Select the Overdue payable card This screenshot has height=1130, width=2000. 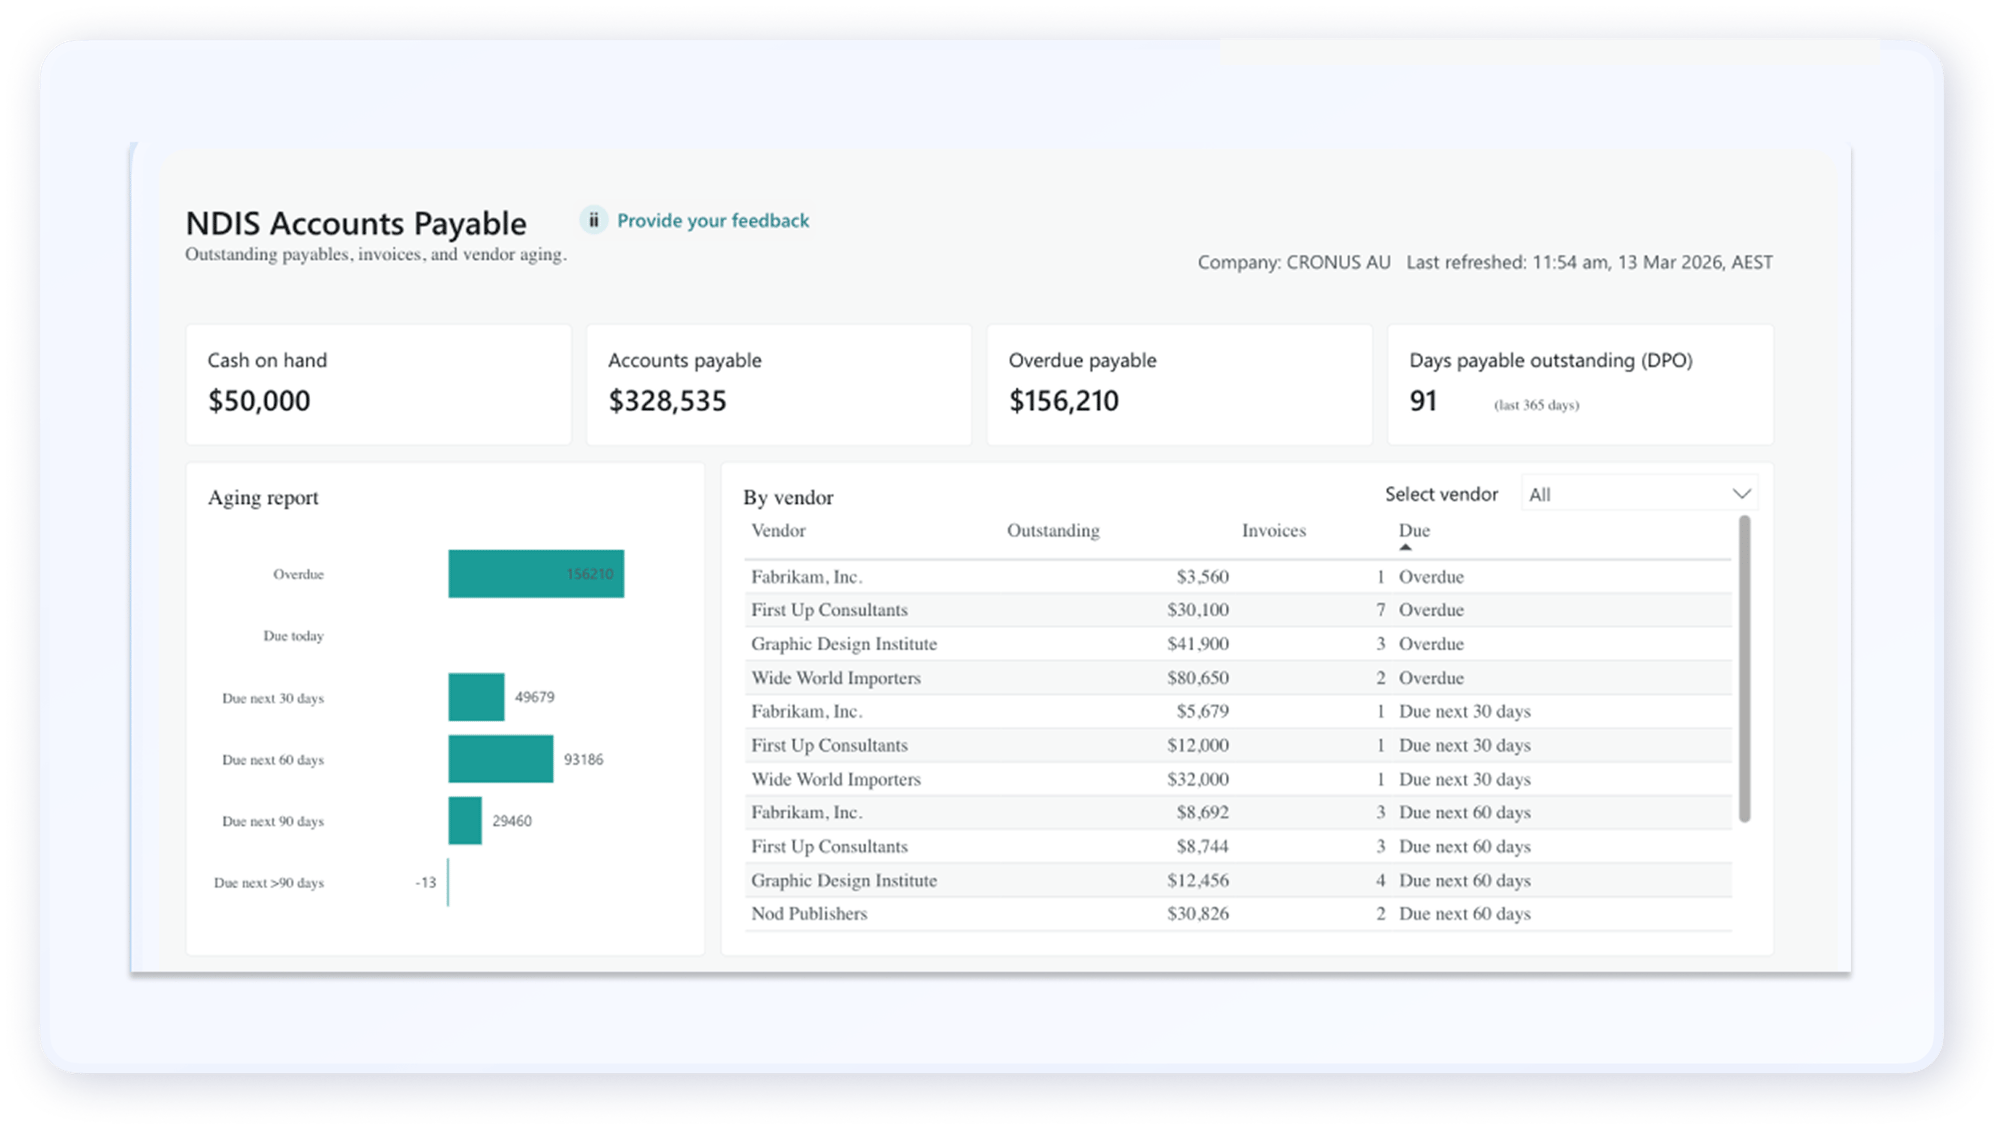1179,385
